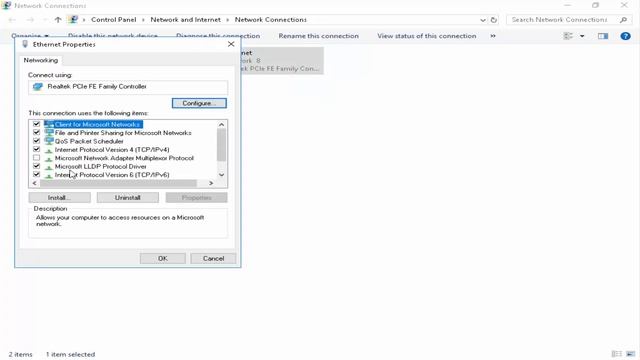The height and width of the screenshot is (360, 640).
Task: Toggle Client for Microsoft Networks checkbox
Action: [36, 124]
